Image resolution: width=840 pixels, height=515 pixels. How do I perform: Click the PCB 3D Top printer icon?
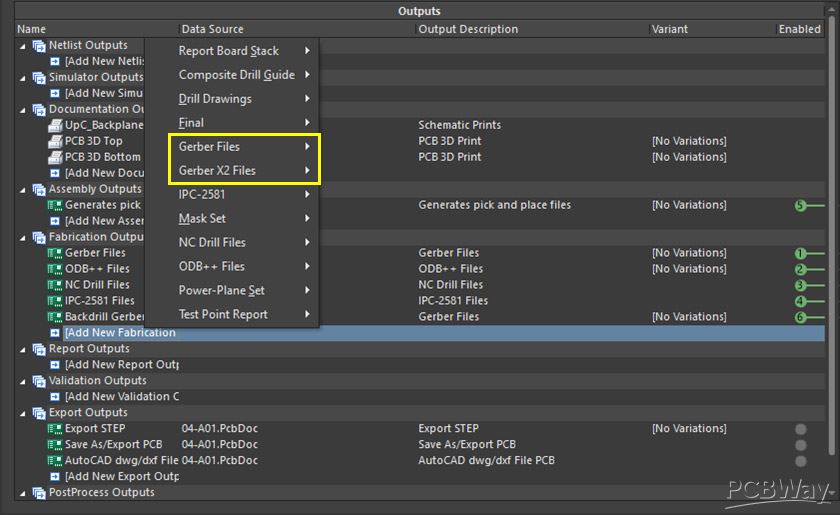point(55,141)
